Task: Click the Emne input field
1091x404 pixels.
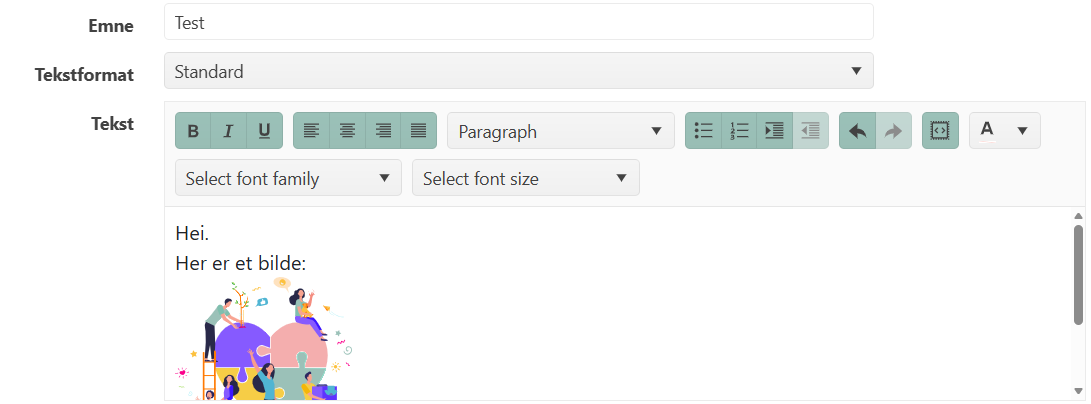Action: pos(518,22)
